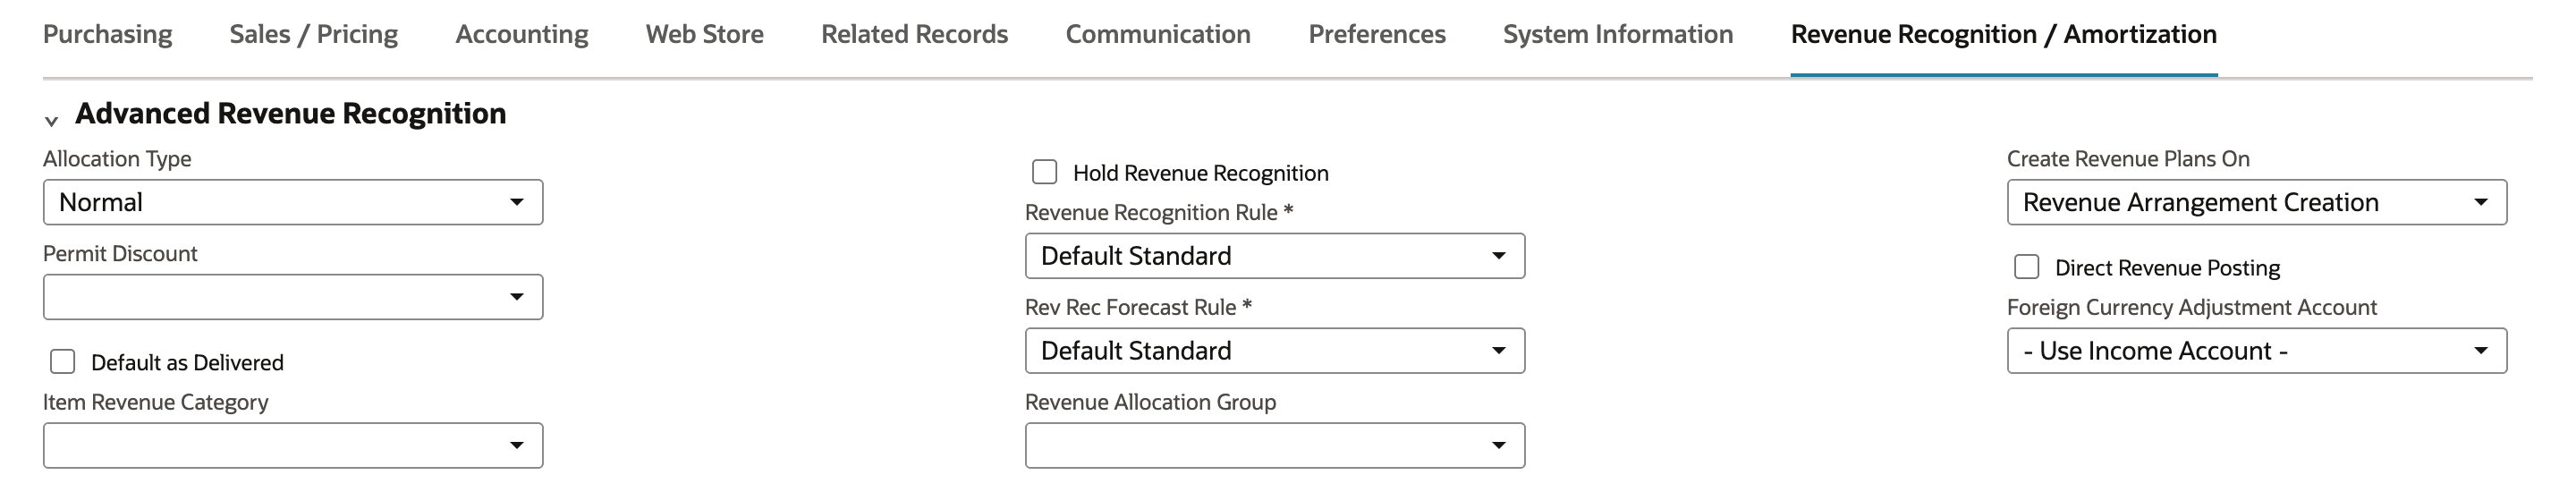Screen dimensions: 2576x492
Task: Click the Allocation Type label
Action: (117, 159)
